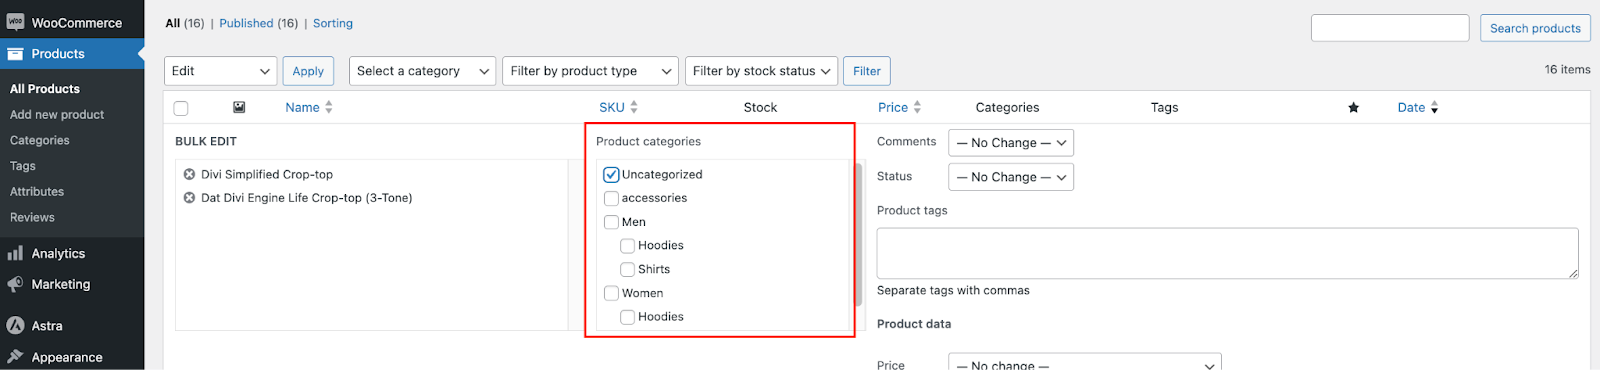Check Hoodies under Men
Viewport: 1600px width, 370px height.
pyautogui.click(x=627, y=245)
